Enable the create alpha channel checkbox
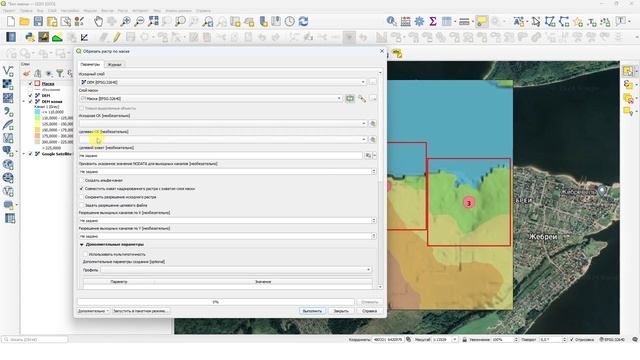The image size is (640, 360). pos(82,180)
